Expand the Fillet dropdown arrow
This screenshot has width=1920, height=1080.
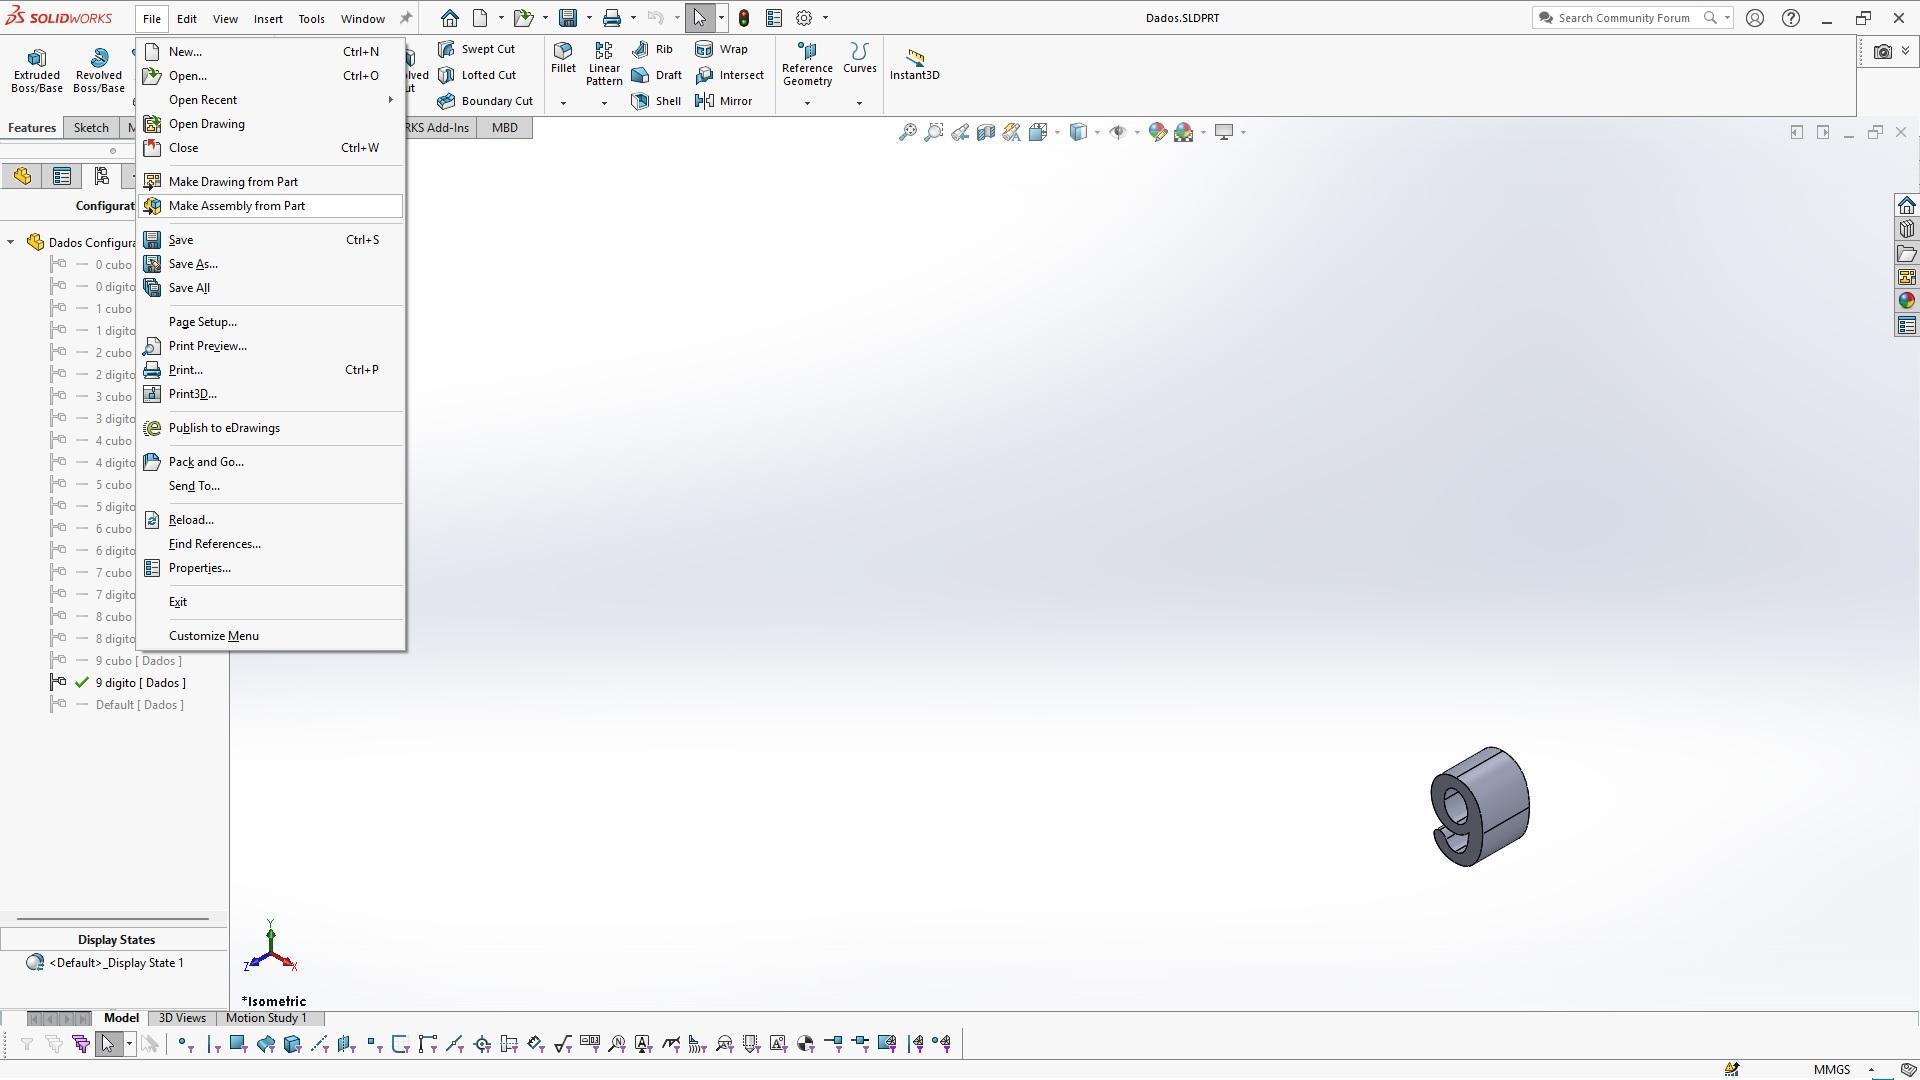click(563, 103)
